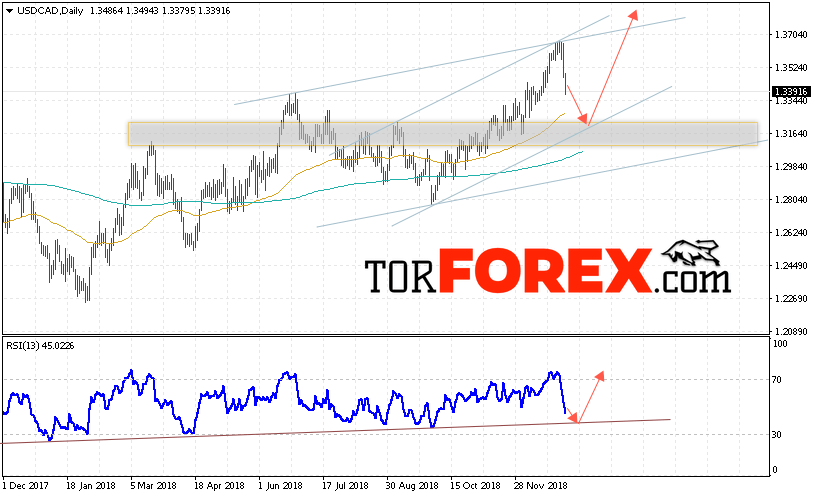This screenshot has width=815, height=497.
Task: Select the 1.34864 open price value
Action: [106, 11]
